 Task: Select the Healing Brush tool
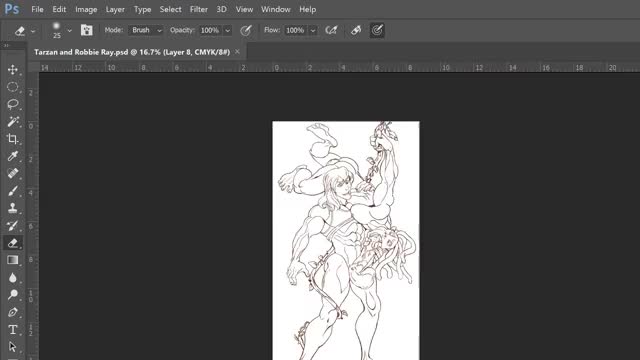pyautogui.click(x=13, y=173)
